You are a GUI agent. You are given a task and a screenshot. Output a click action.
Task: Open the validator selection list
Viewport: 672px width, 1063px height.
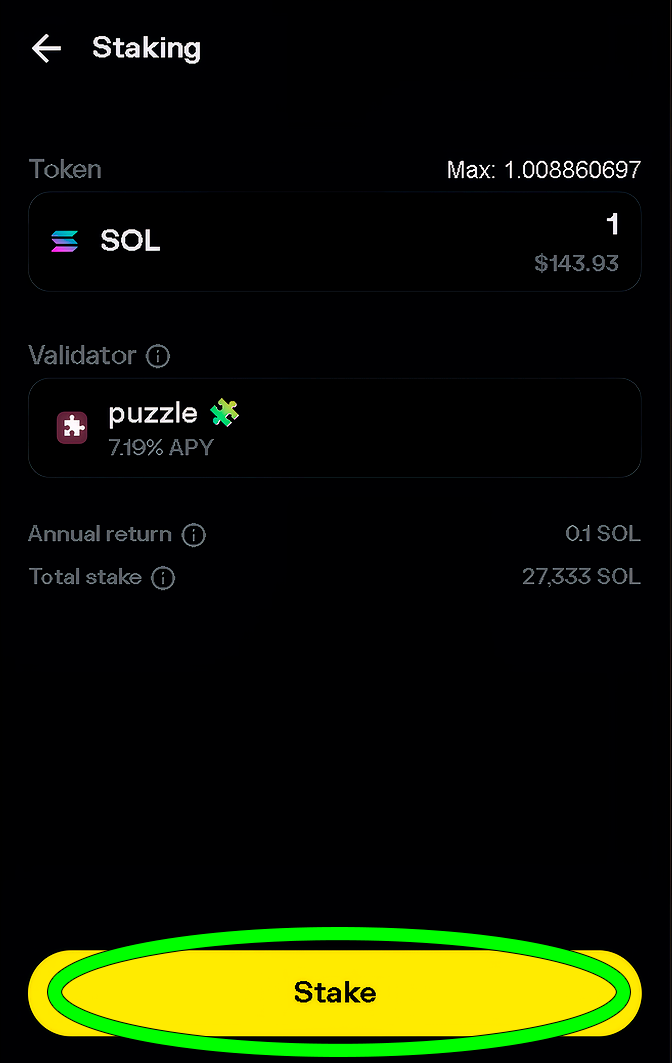point(335,427)
